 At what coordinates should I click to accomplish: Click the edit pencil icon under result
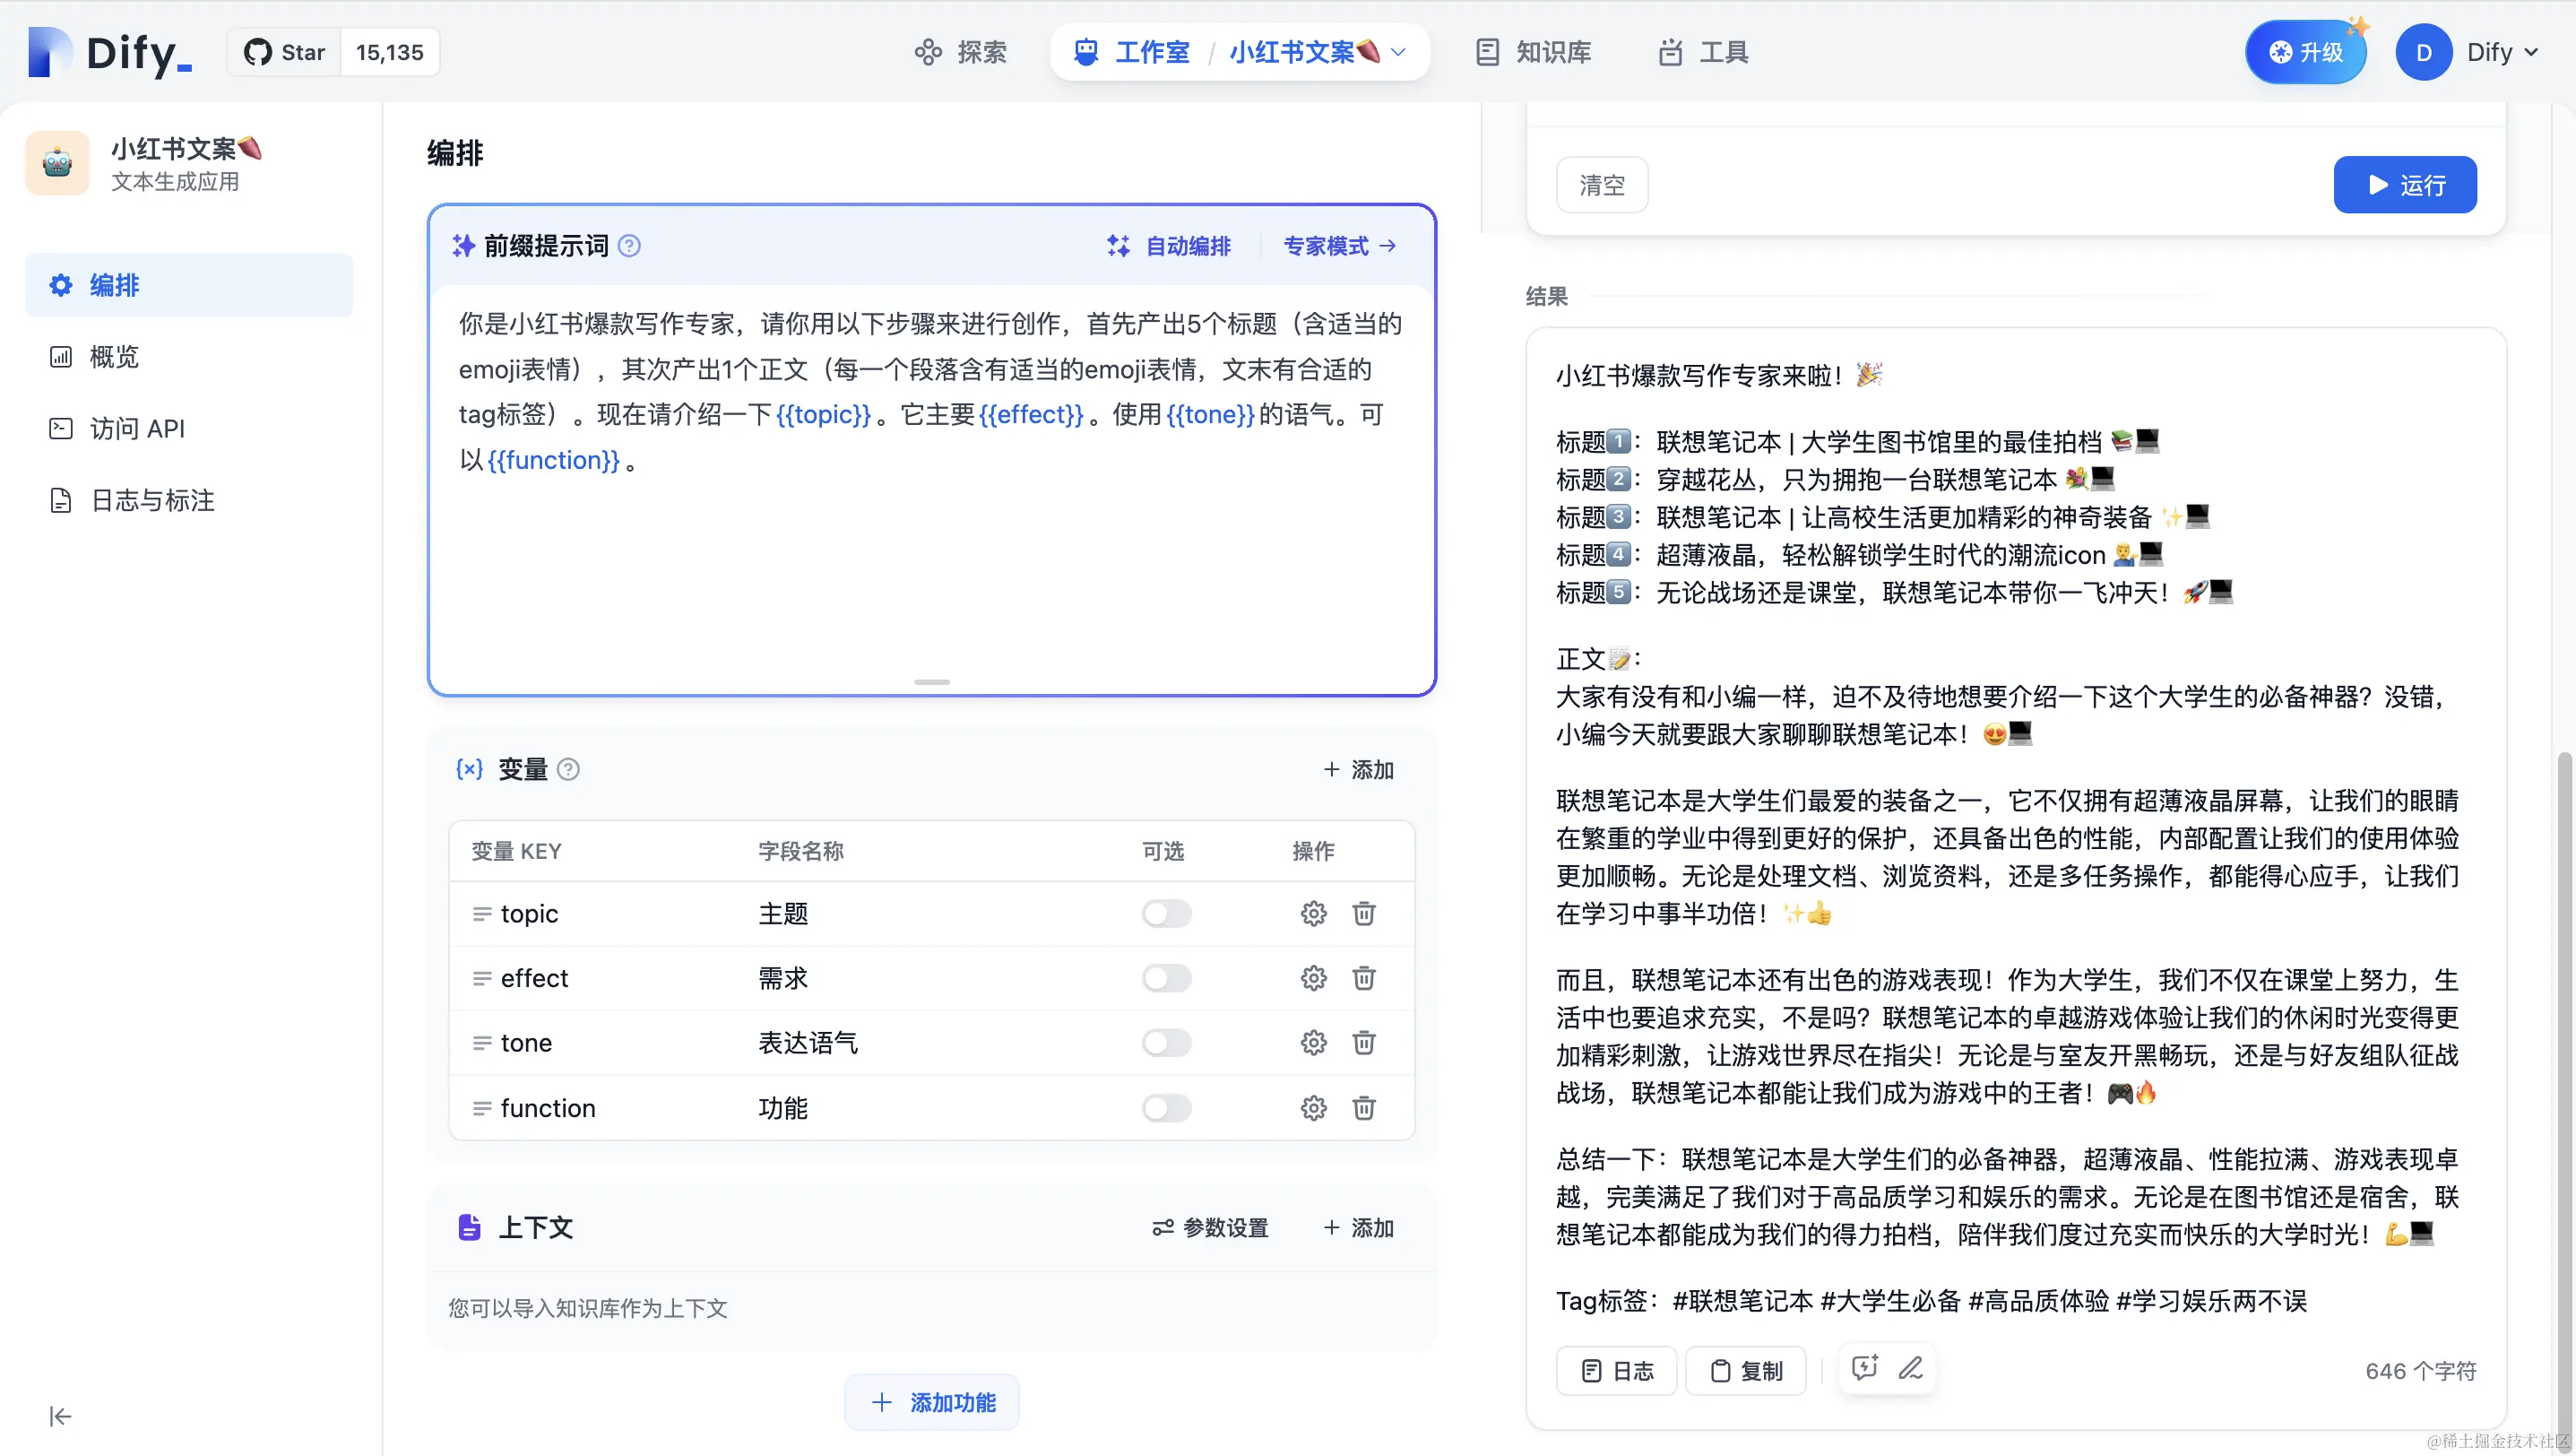(1910, 1368)
